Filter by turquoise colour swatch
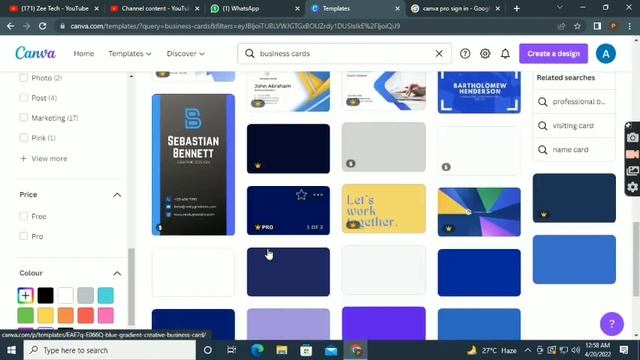 (106, 295)
